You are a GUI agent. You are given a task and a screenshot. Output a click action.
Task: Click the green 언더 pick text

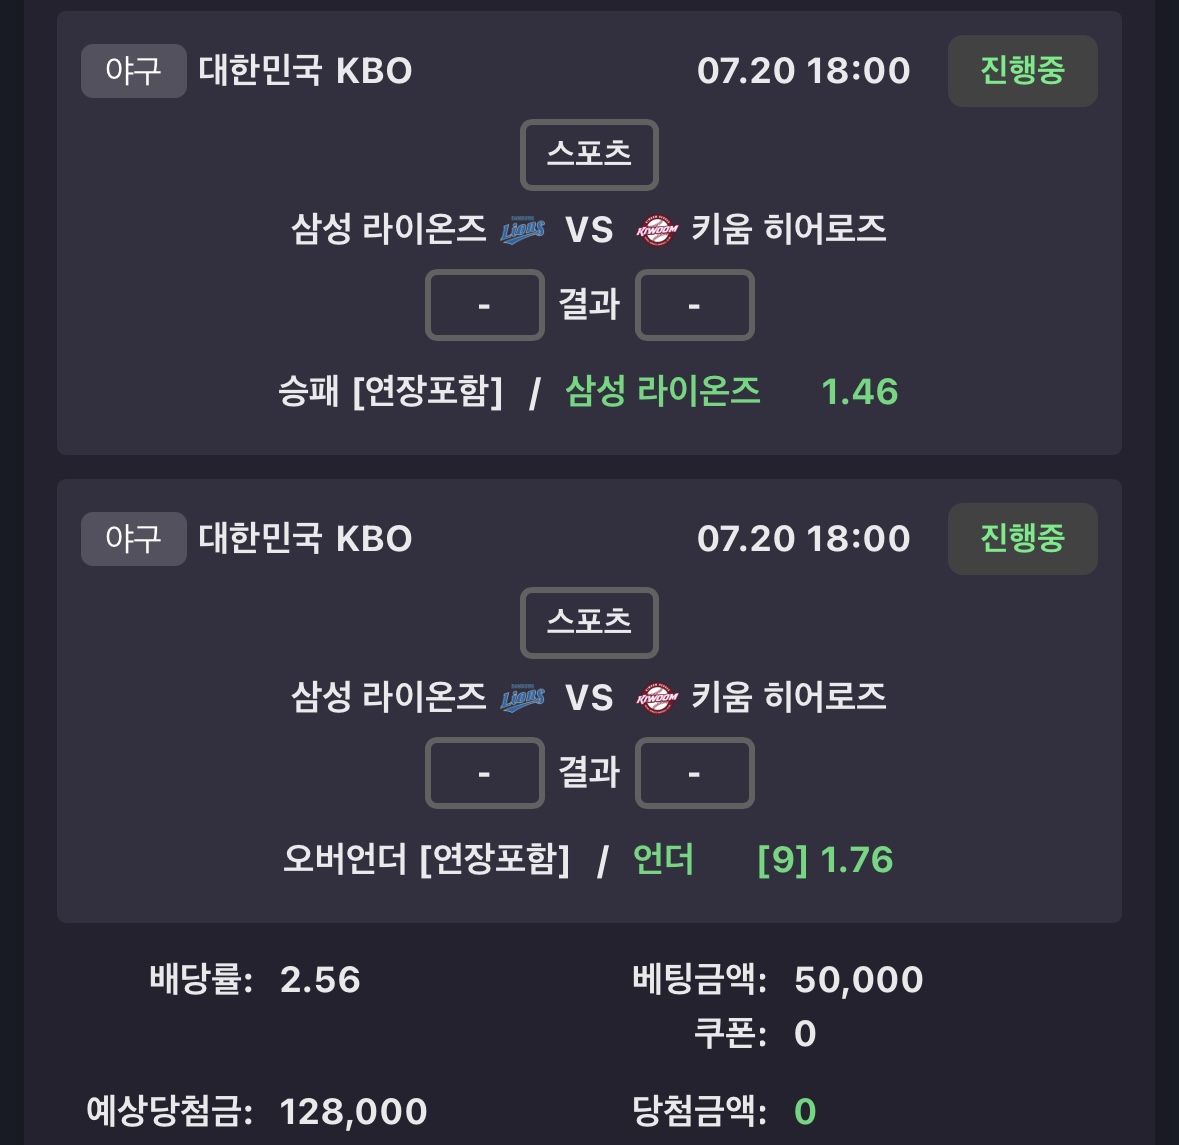point(663,860)
